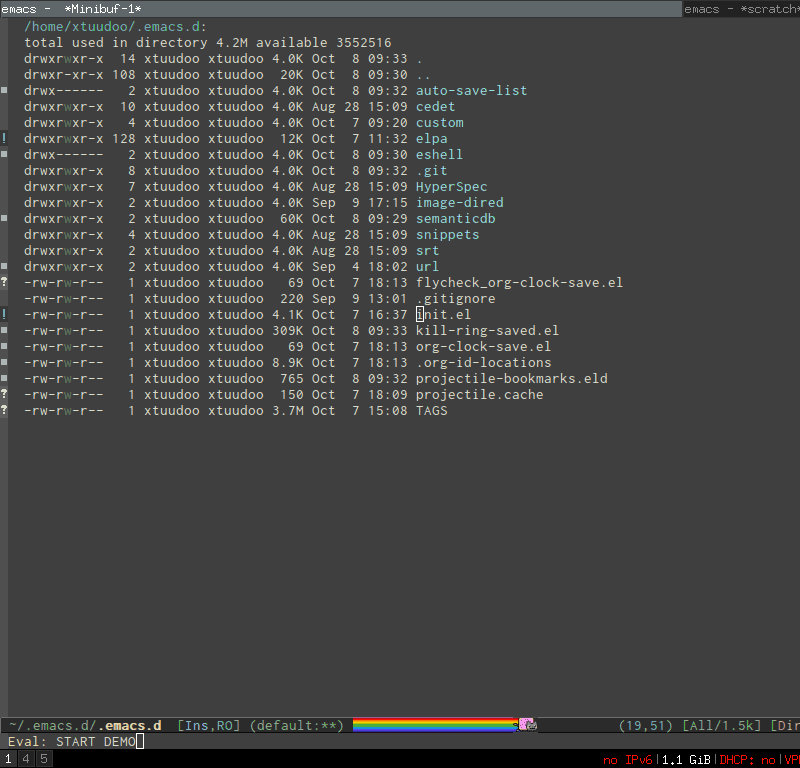The width and height of the screenshot is (800, 768).
Task: Select the emacs *scratch* window tab
Action: 740,8
